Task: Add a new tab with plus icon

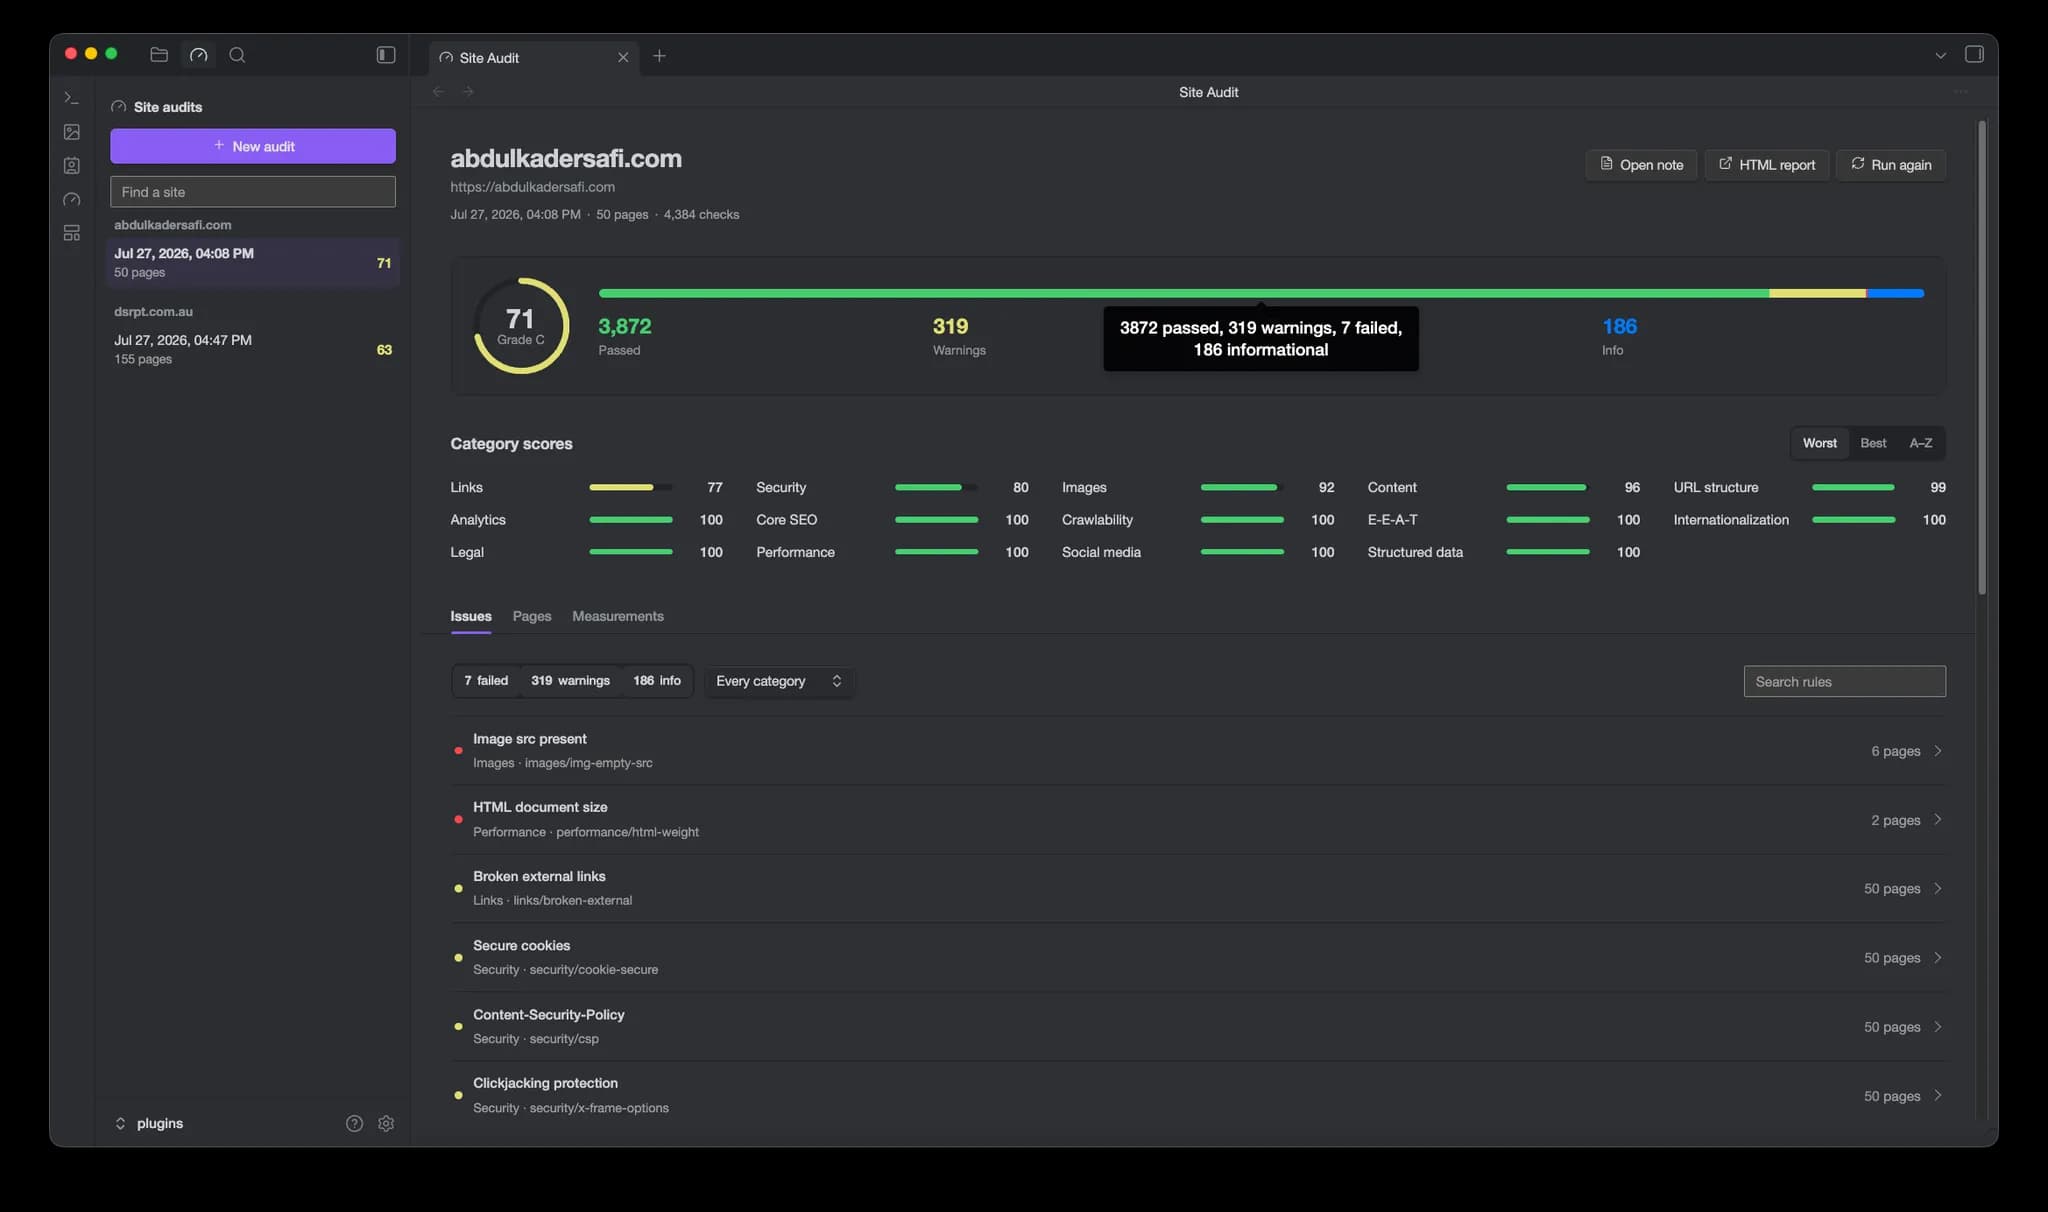Action: coord(659,56)
